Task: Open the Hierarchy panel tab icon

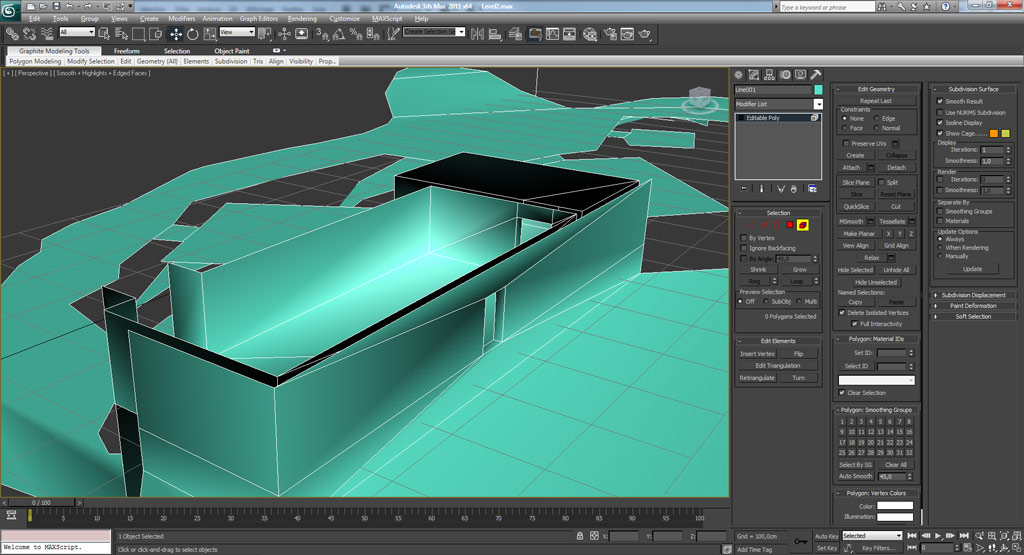Action: tap(771, 74)
